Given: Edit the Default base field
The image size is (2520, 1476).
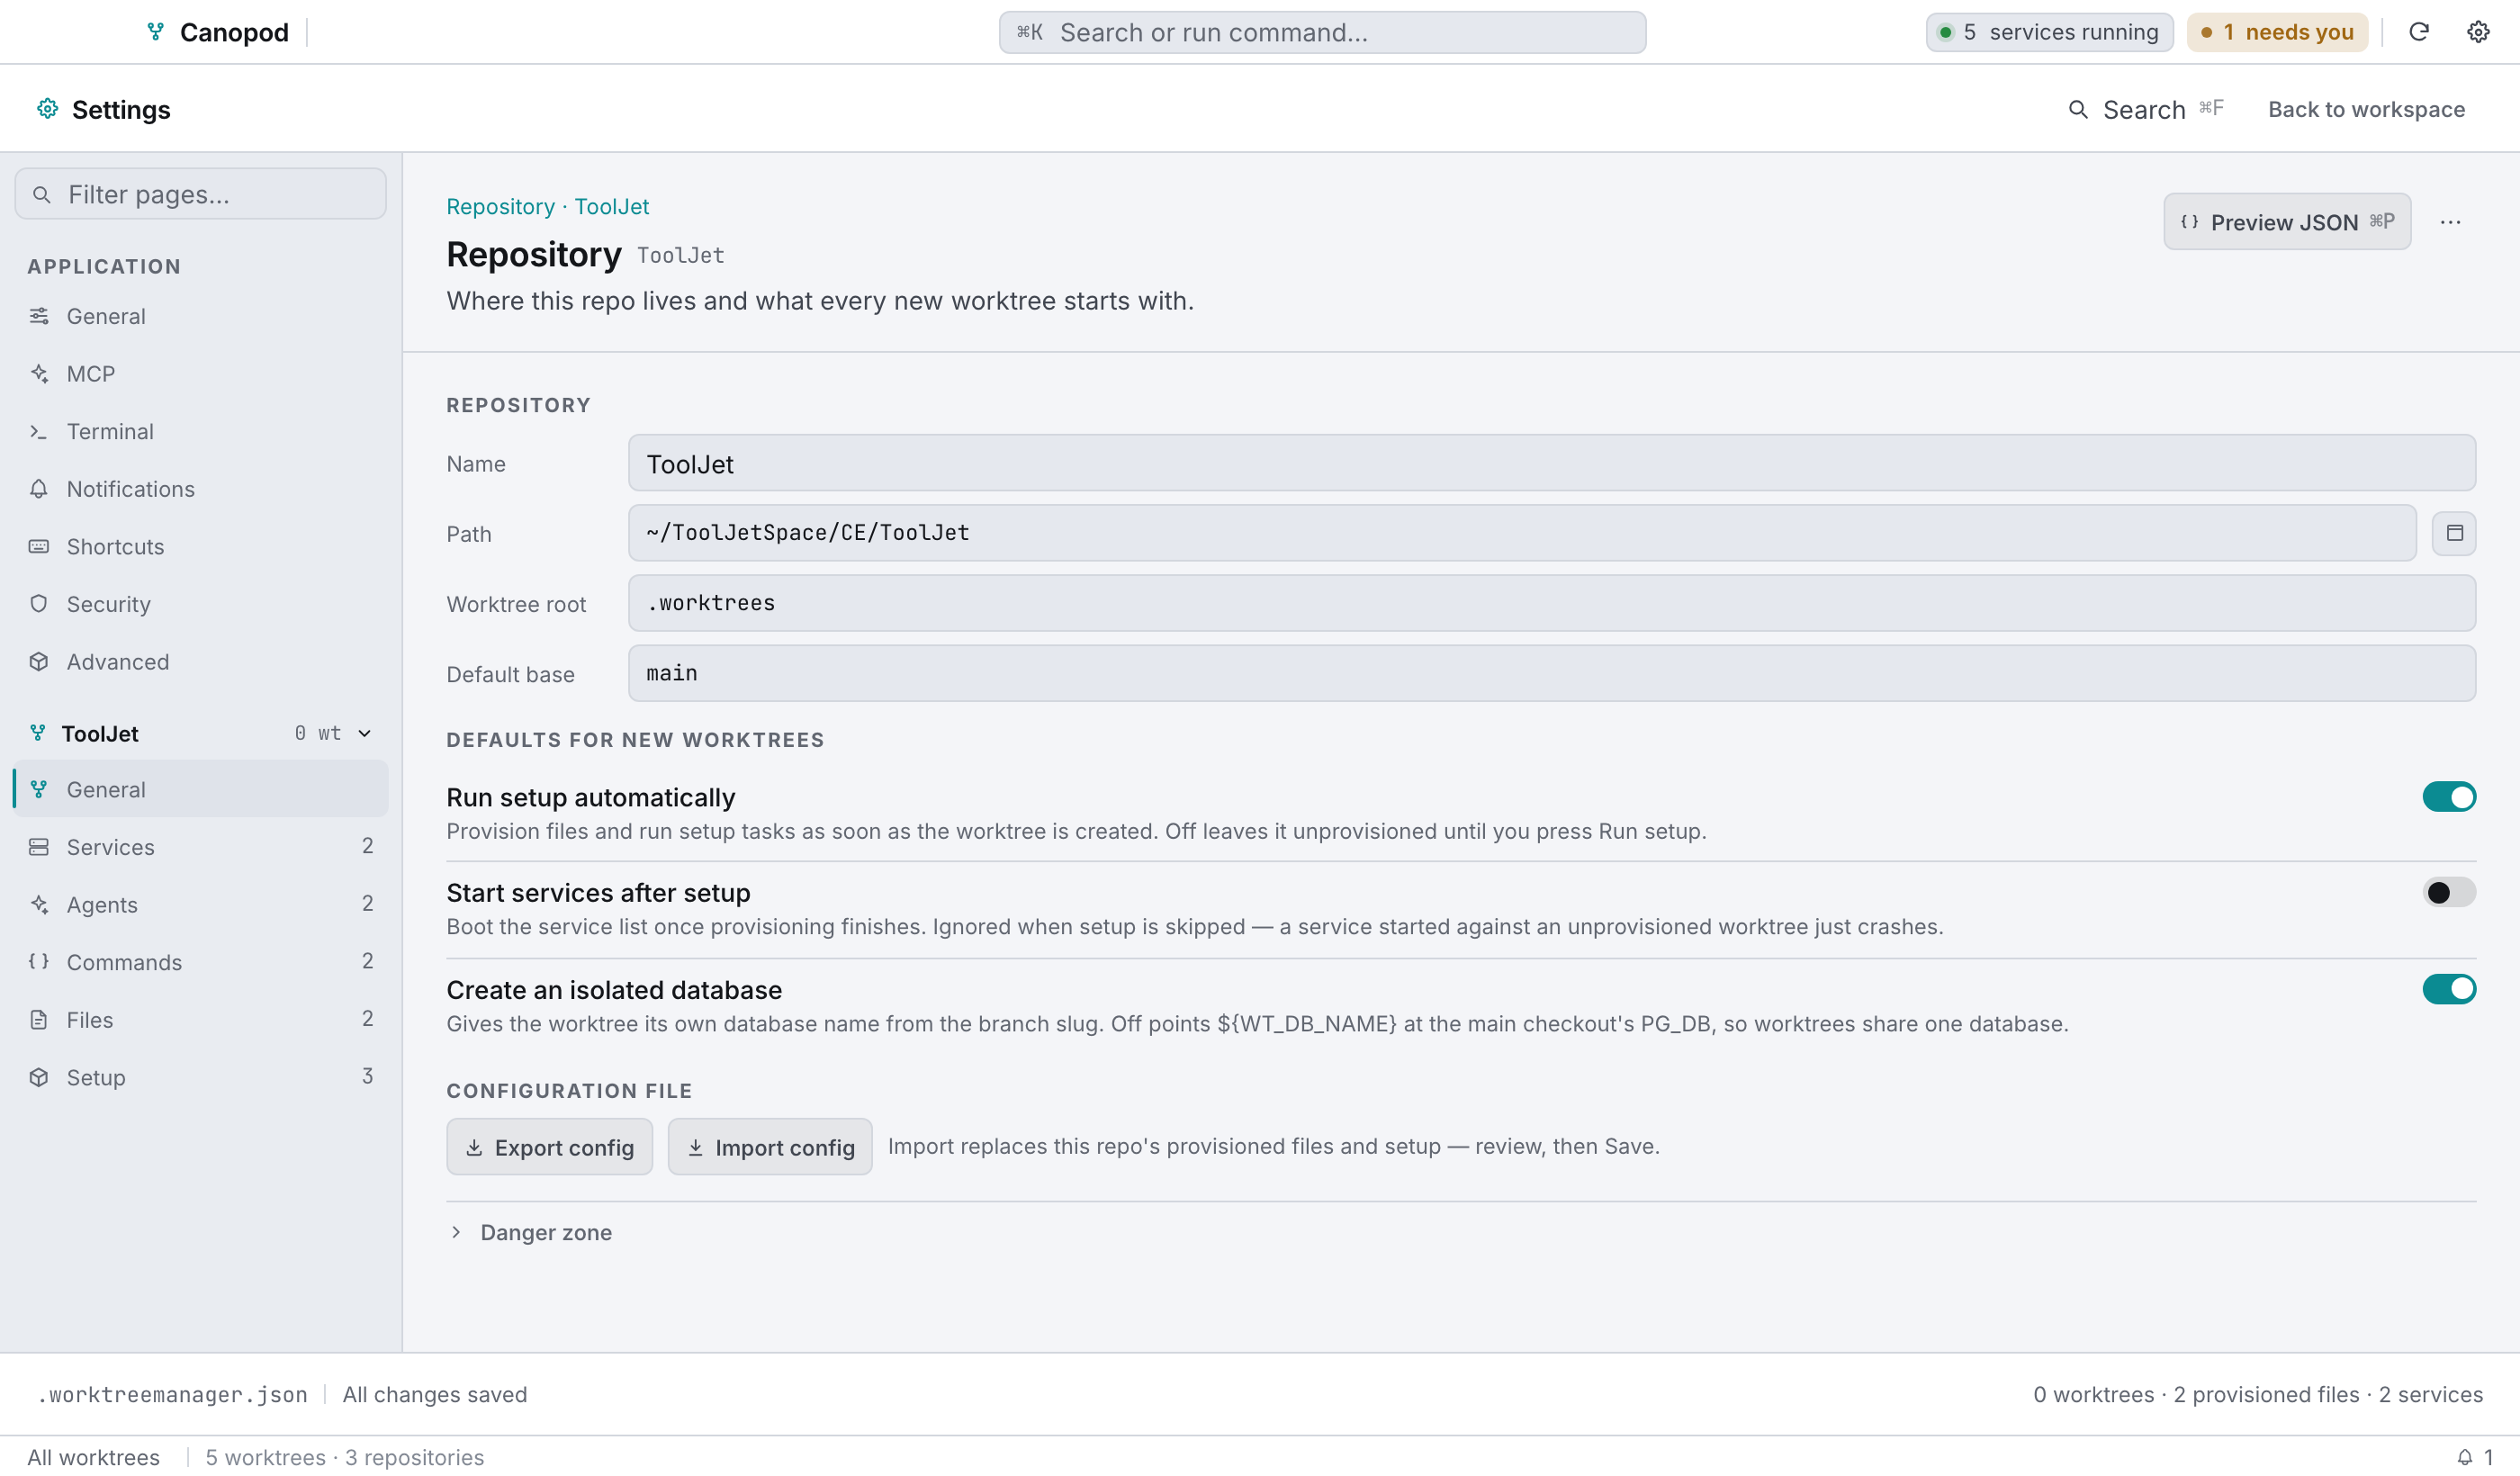Looking at the screenshot, I should [1552, 673].
